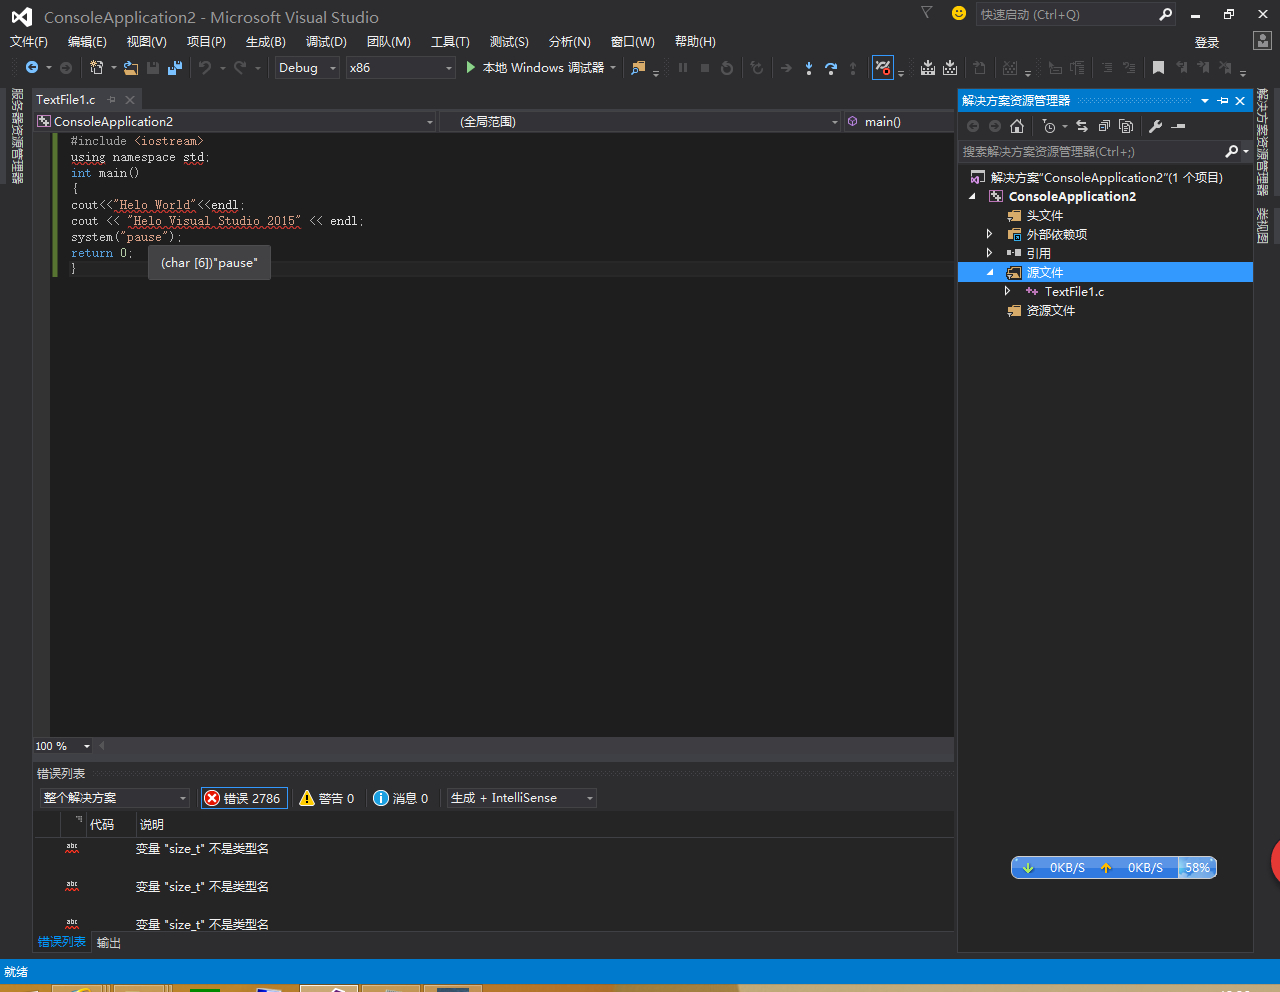Screen dimensions: 1280x992
Task: Click the Show All Files icon
Action: click(1126, 126)
